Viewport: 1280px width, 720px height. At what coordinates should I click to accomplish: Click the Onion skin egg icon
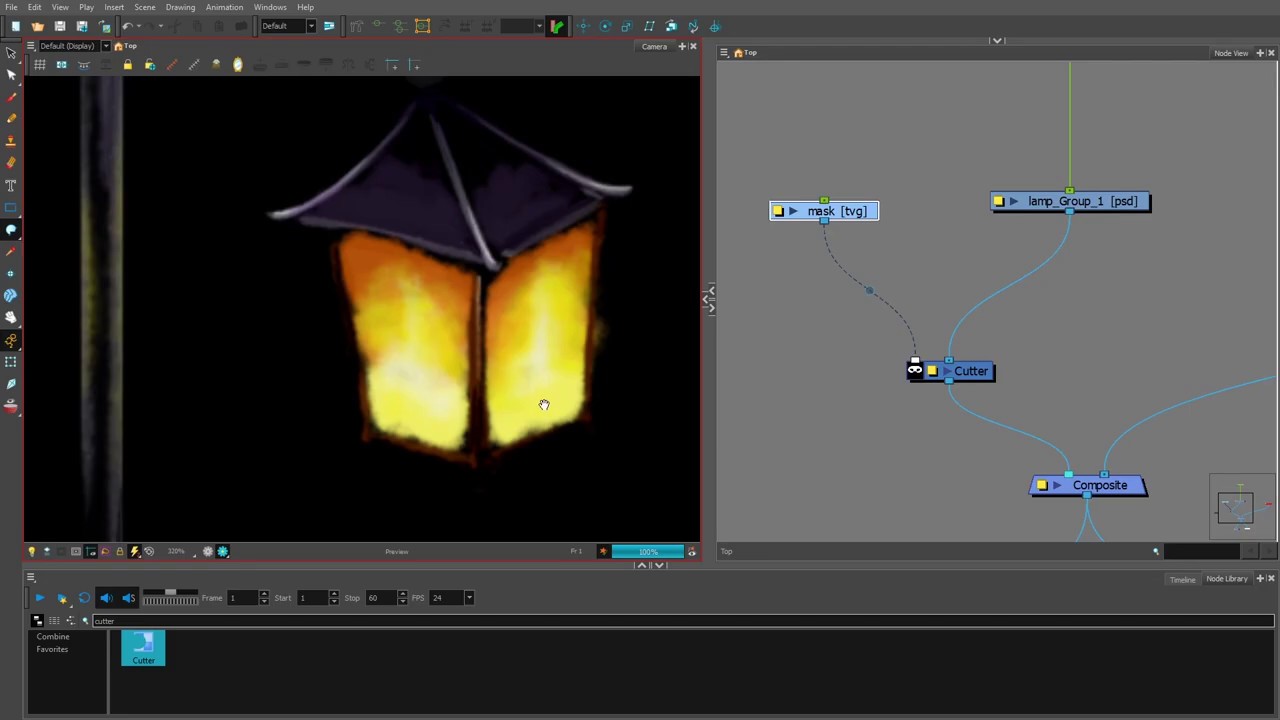237,65
